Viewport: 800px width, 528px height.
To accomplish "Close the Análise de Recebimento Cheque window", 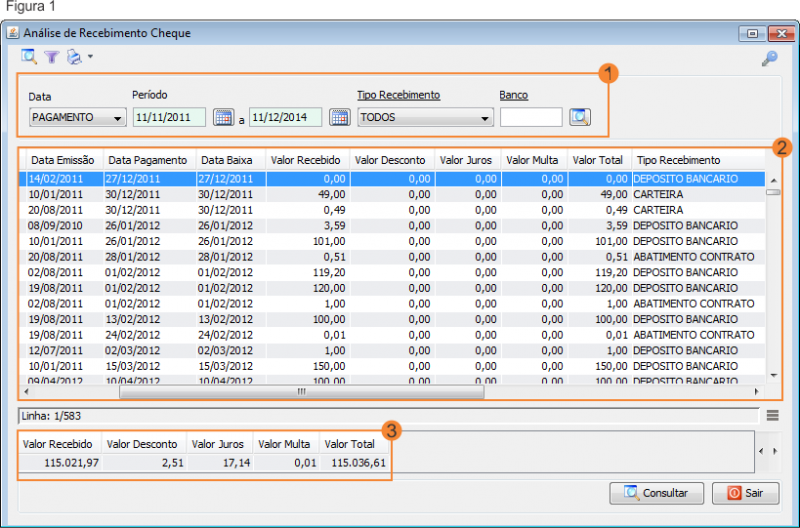I will (781, 34).
